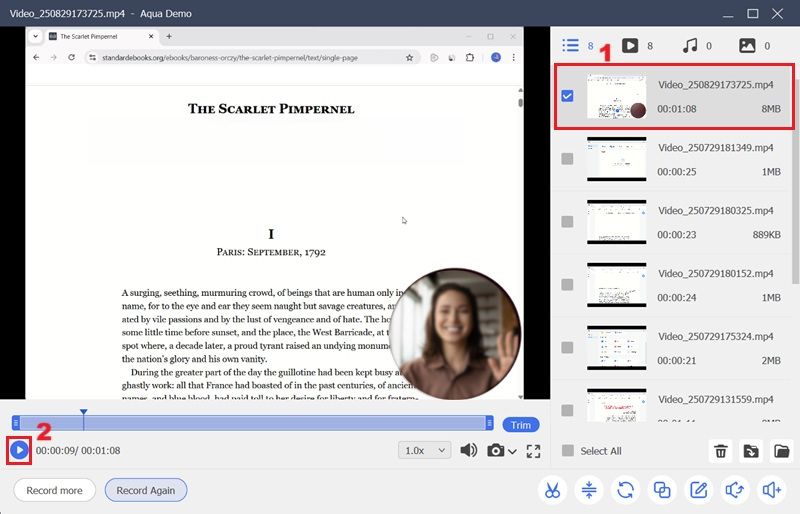This screenshot has height=514, width=800.
Task: Switch to the image files tab
Action: (x=747, y=45)
